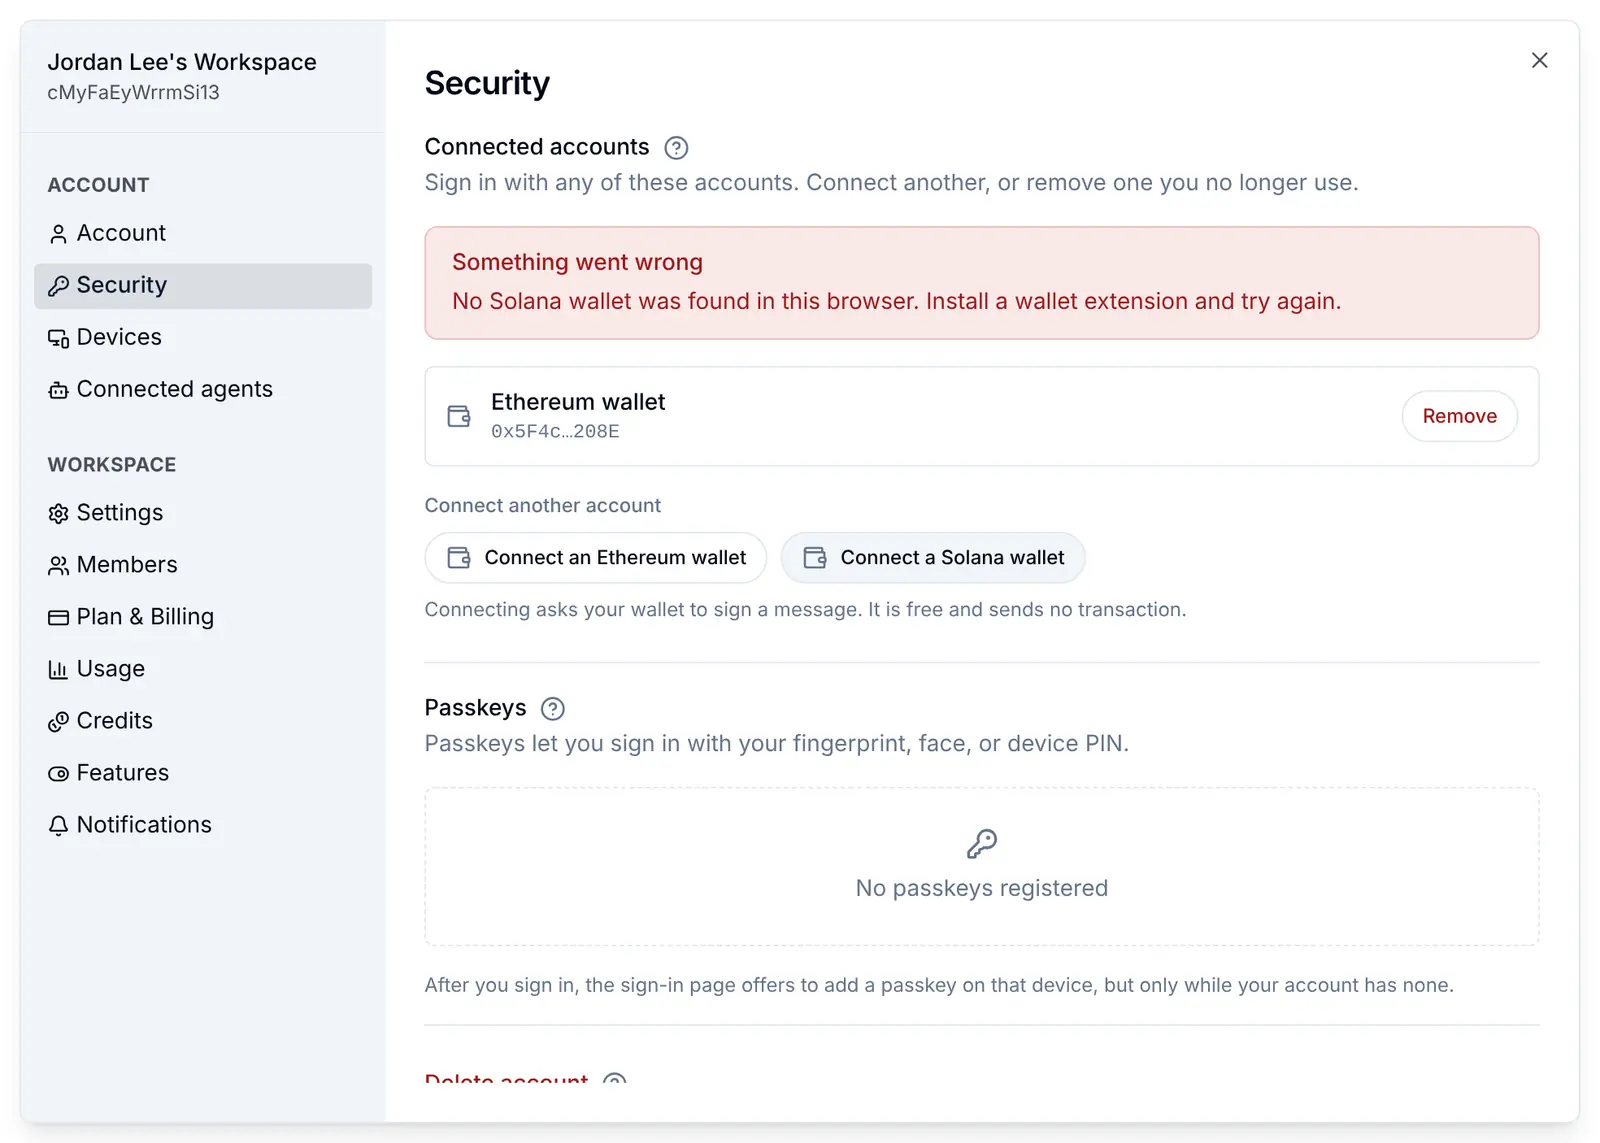This screenshot has width=1600, height=1143.
Task: Remove the Ethereum wallet
Action: 1459,416
